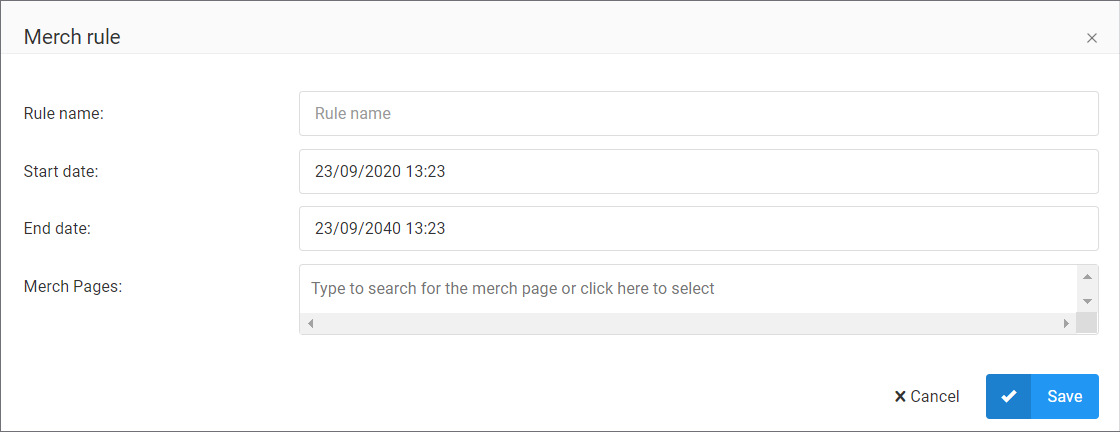Save the merch rule
The height and width of the screenshot is (432, 1120).
(1042, 396)
